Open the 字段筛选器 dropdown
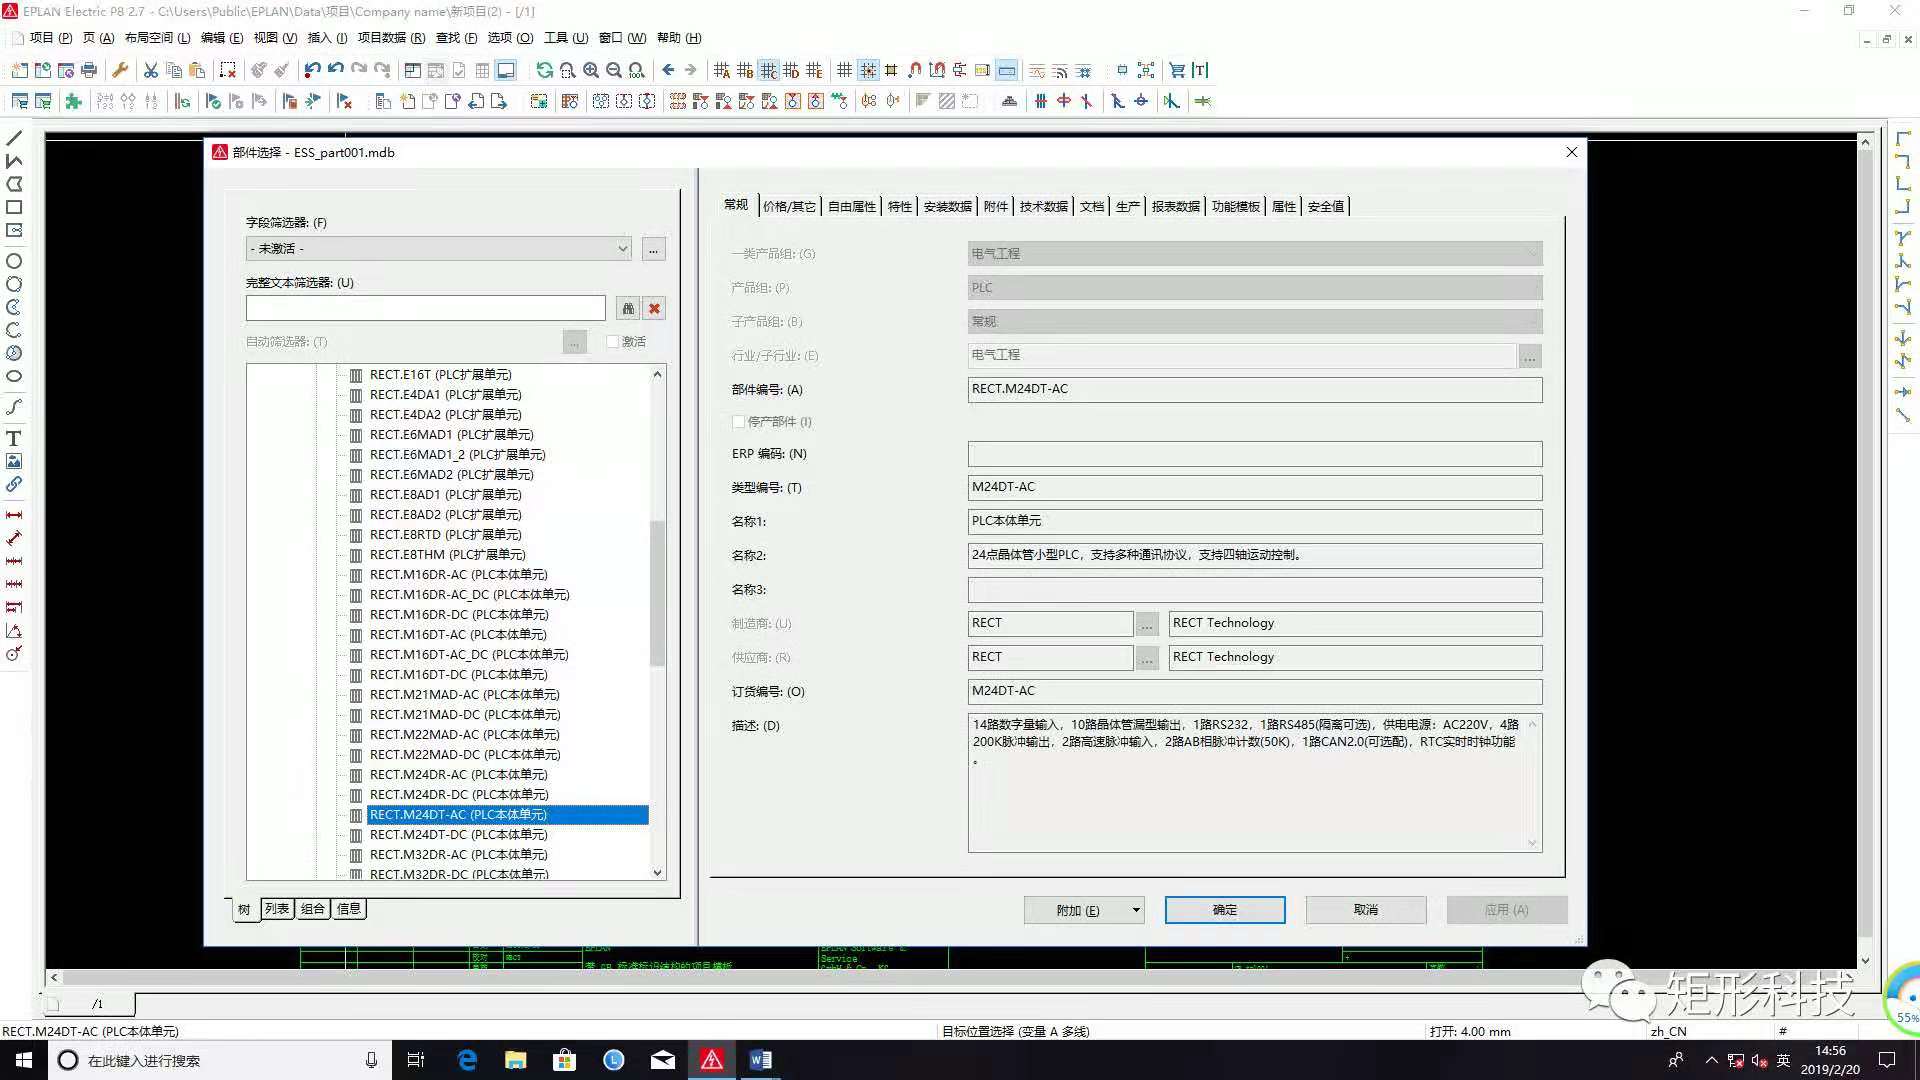The width and height of the screenshot is (1920, 1080). click(439, 249)
